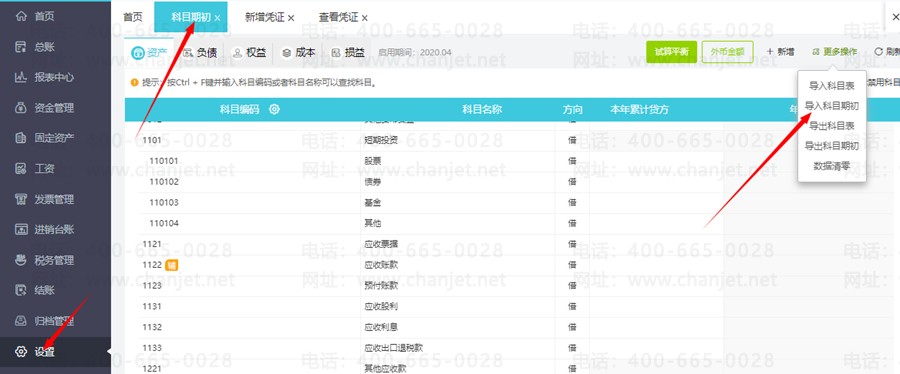Click the 归档管理 archive icon
Image resolution: width=900 pixels, height=374 pixels.
21,321
